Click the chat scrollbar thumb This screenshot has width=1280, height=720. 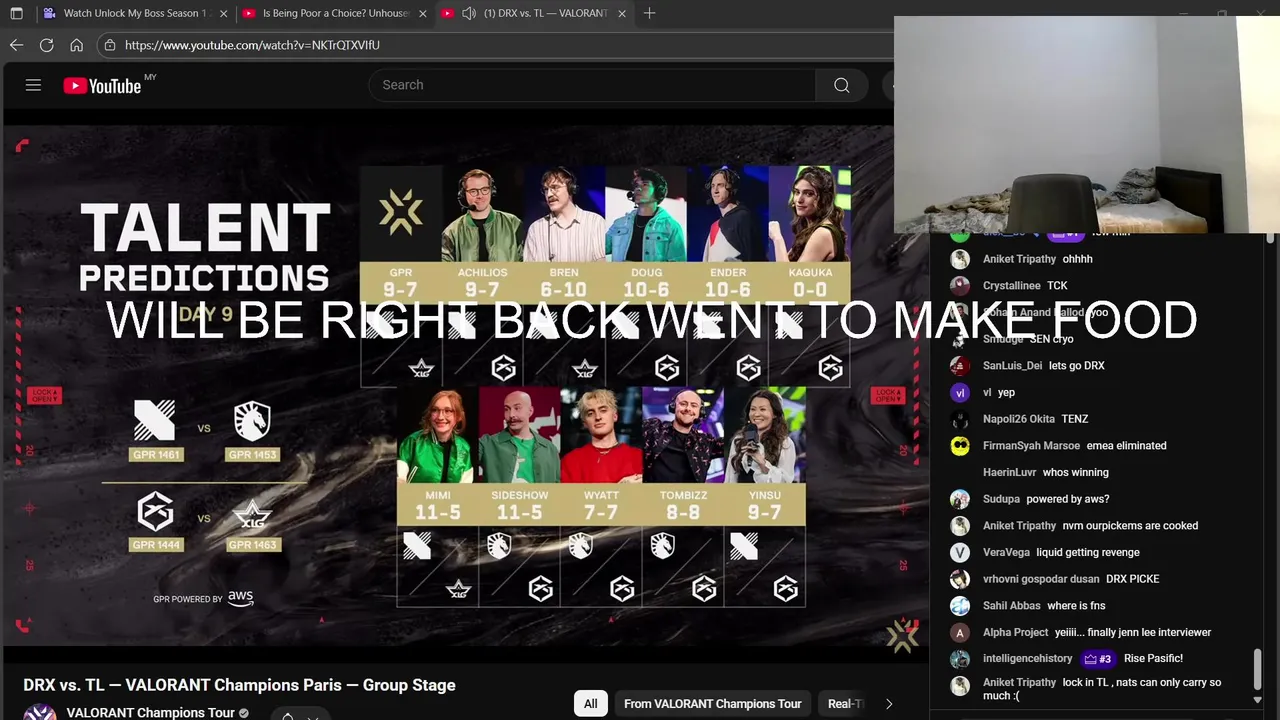(1258, 668)
